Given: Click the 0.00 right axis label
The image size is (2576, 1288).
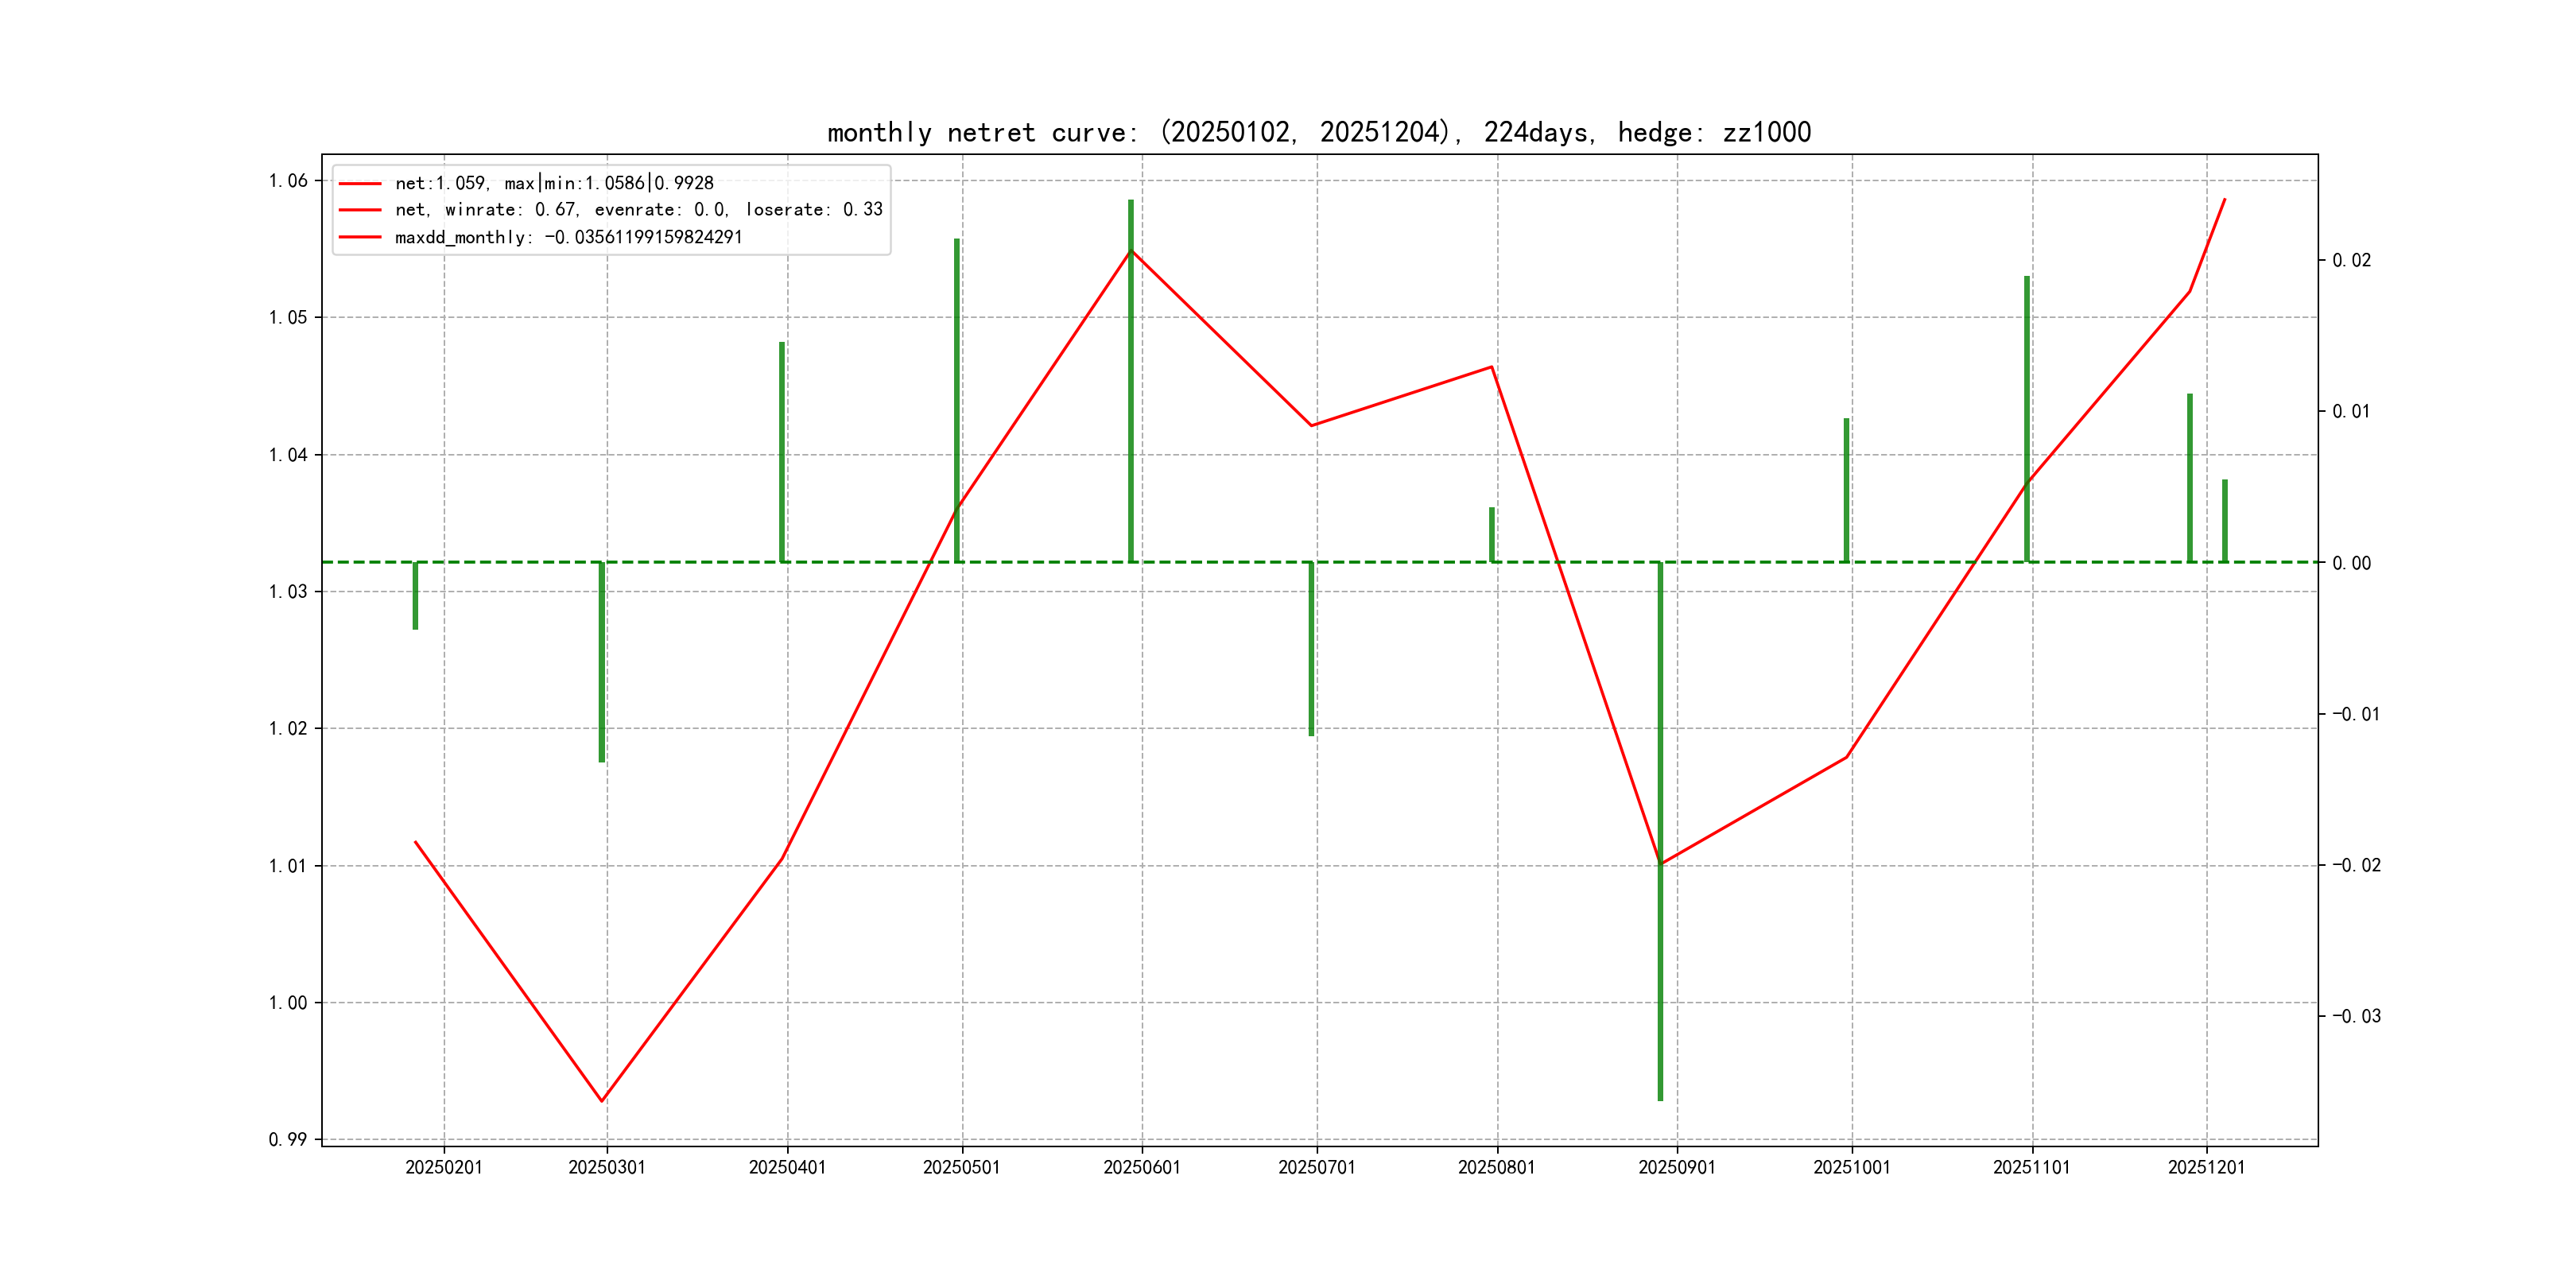Looking at the screenshot, I should [x=2351, y=563].
